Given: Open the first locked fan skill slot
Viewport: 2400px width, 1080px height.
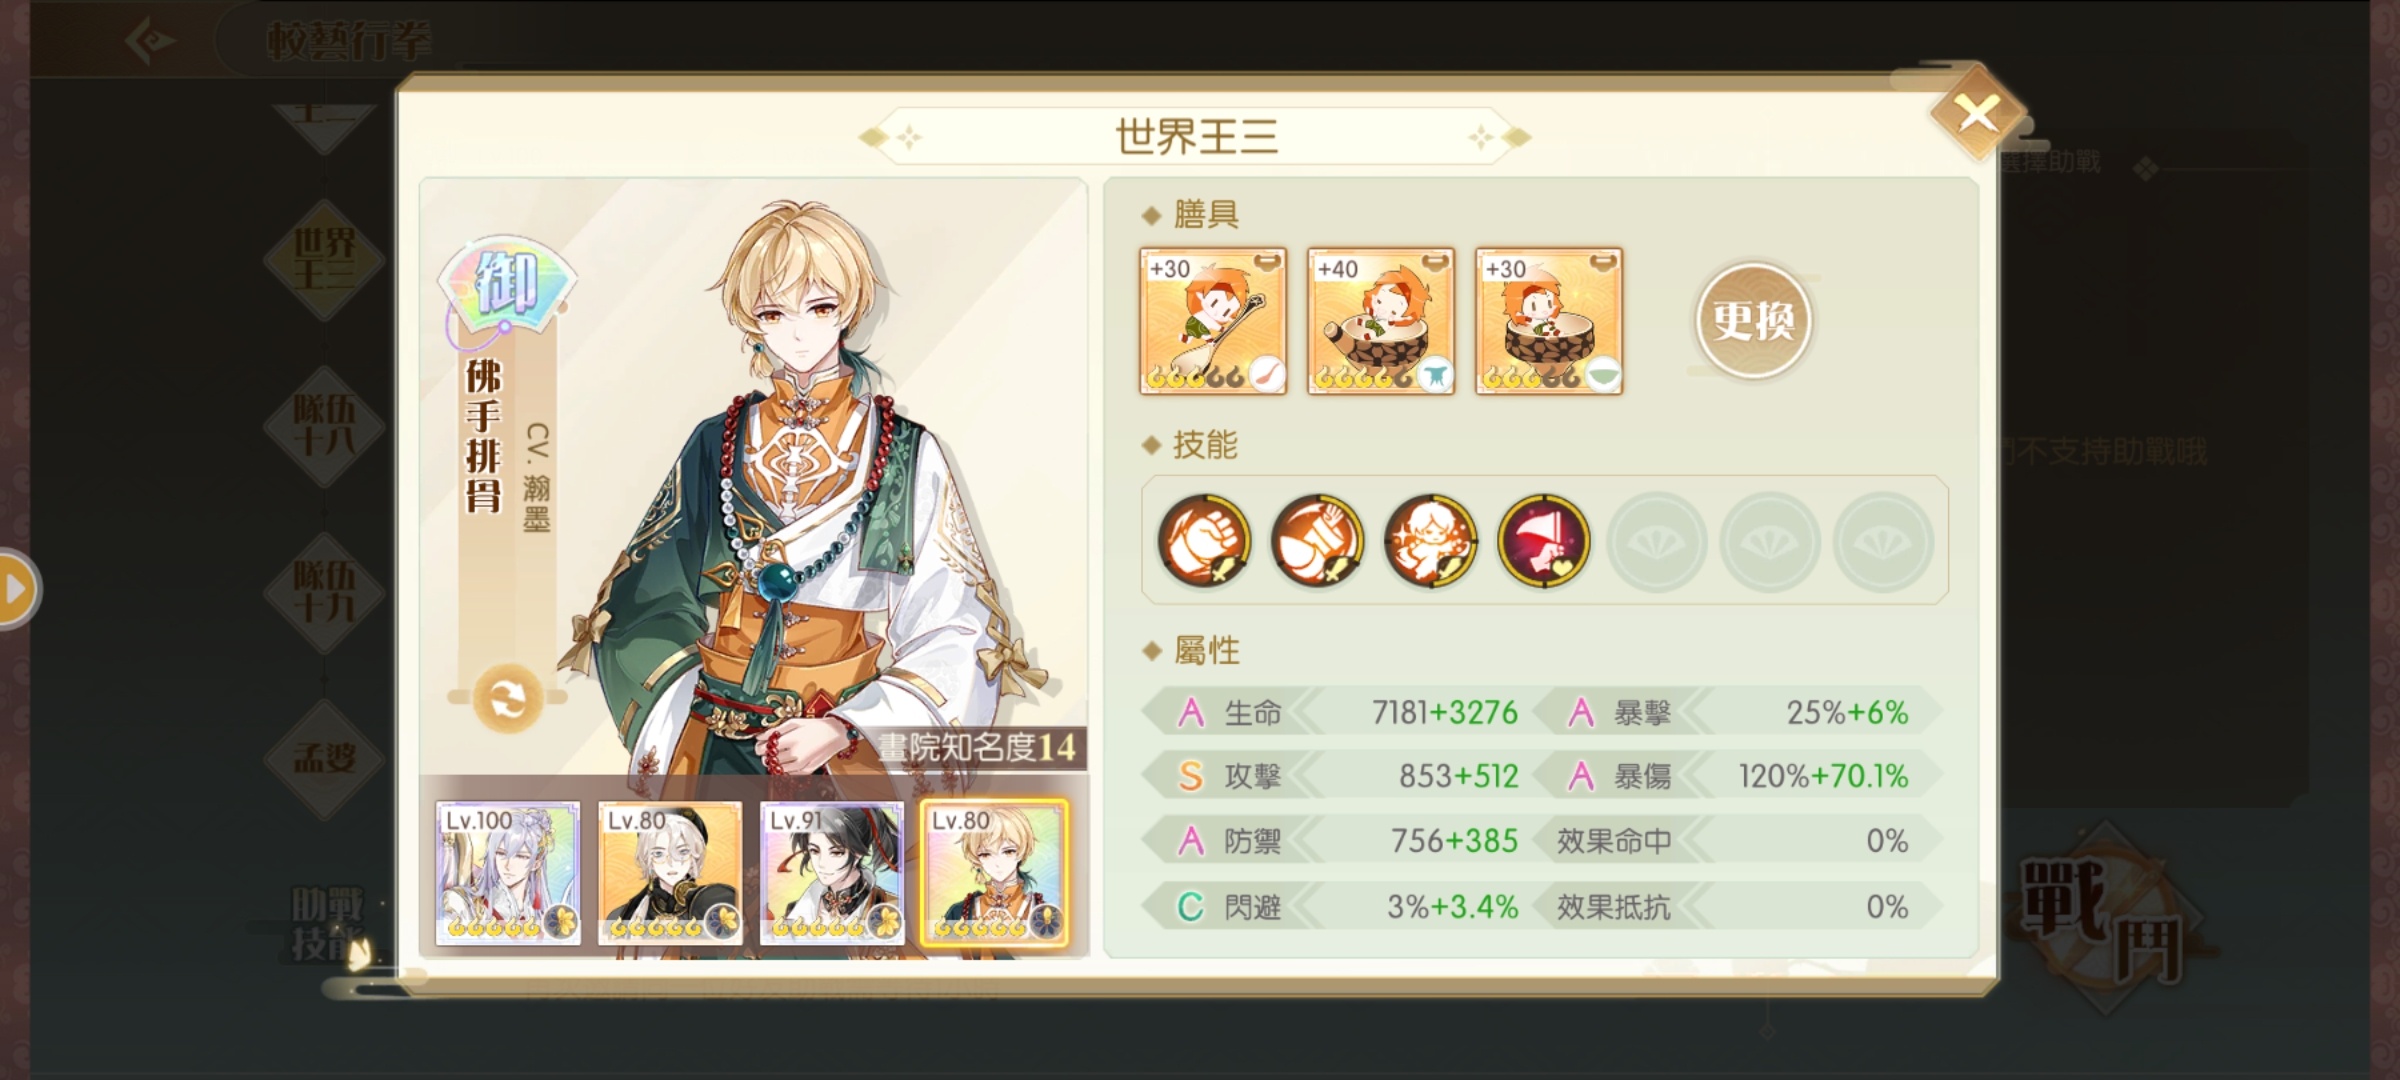Looking at the screenshot, I should pos(1657,541).
